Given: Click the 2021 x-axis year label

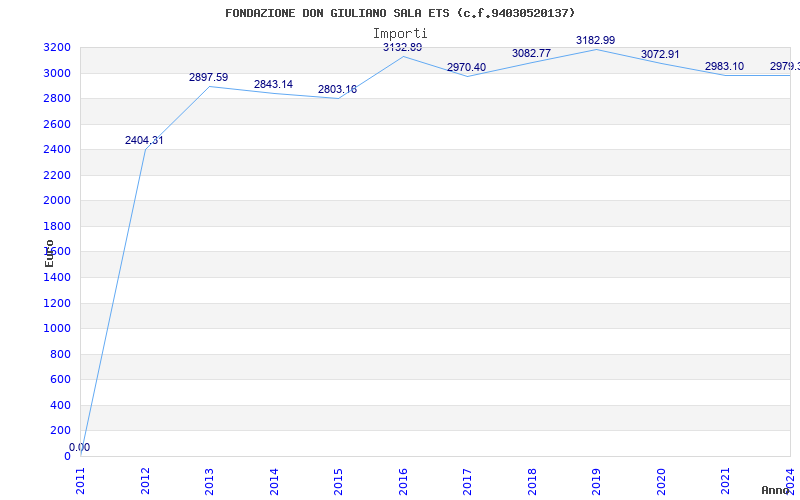Looking at the screenshot, I should [726, 481].
